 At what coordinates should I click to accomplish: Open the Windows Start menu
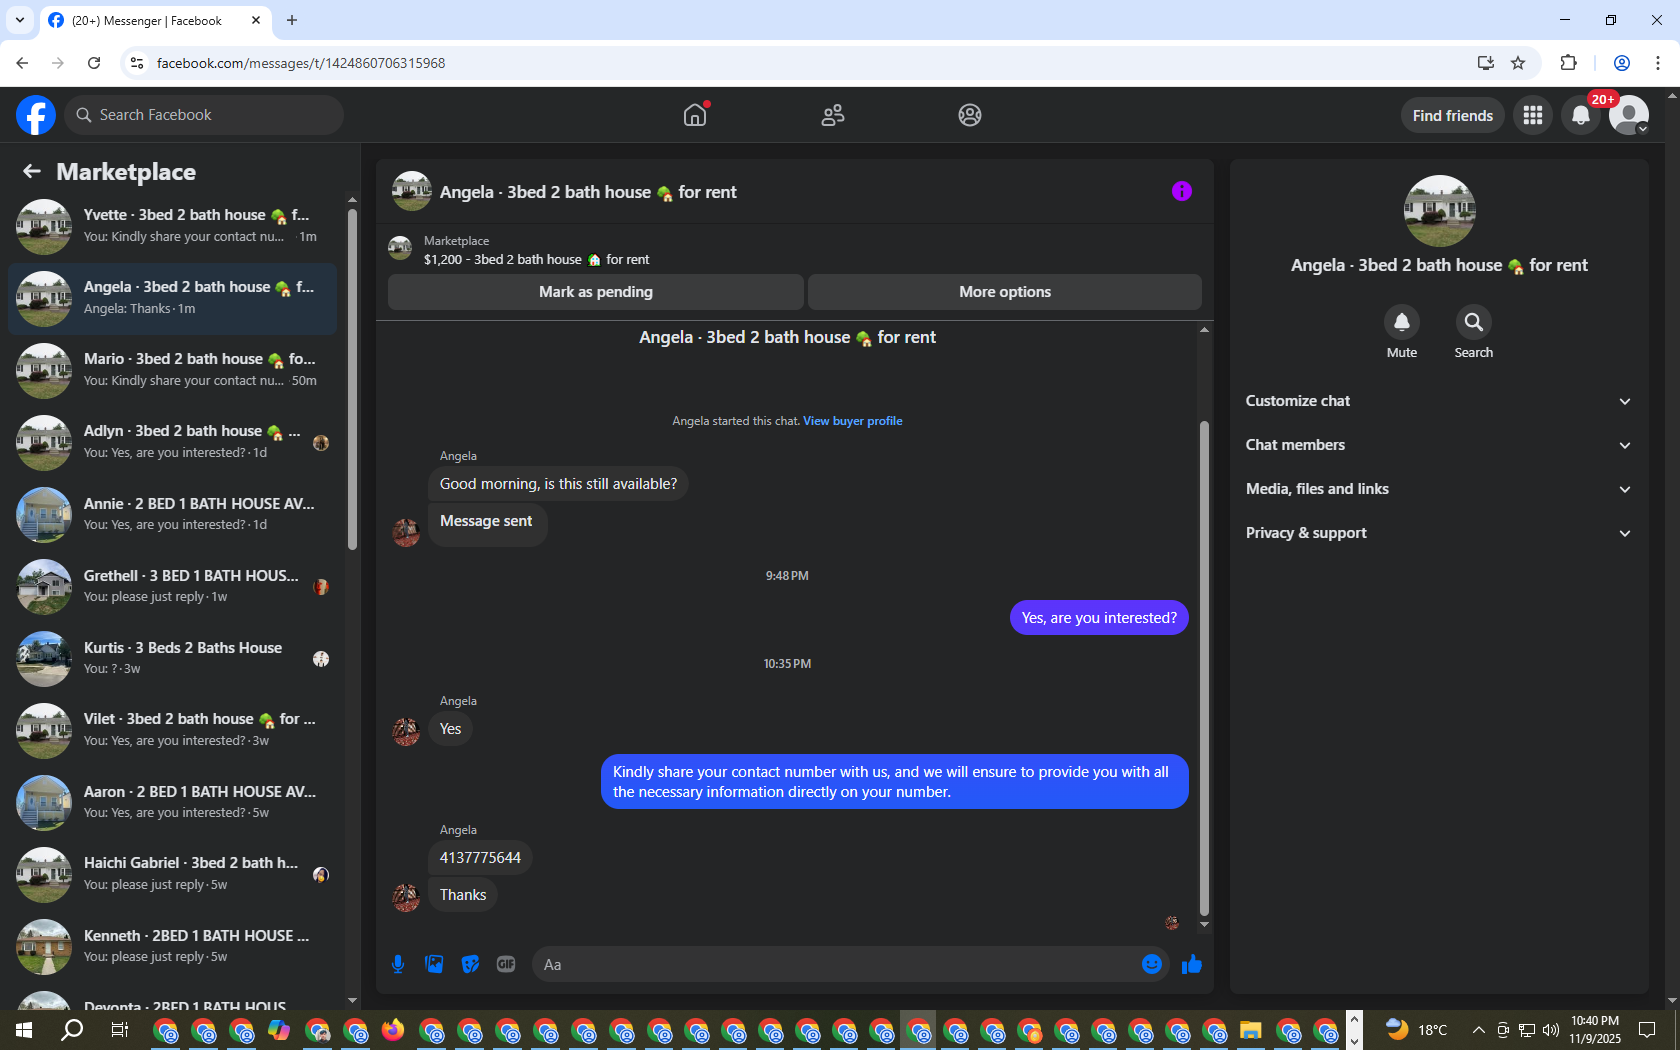(24, 1030)
